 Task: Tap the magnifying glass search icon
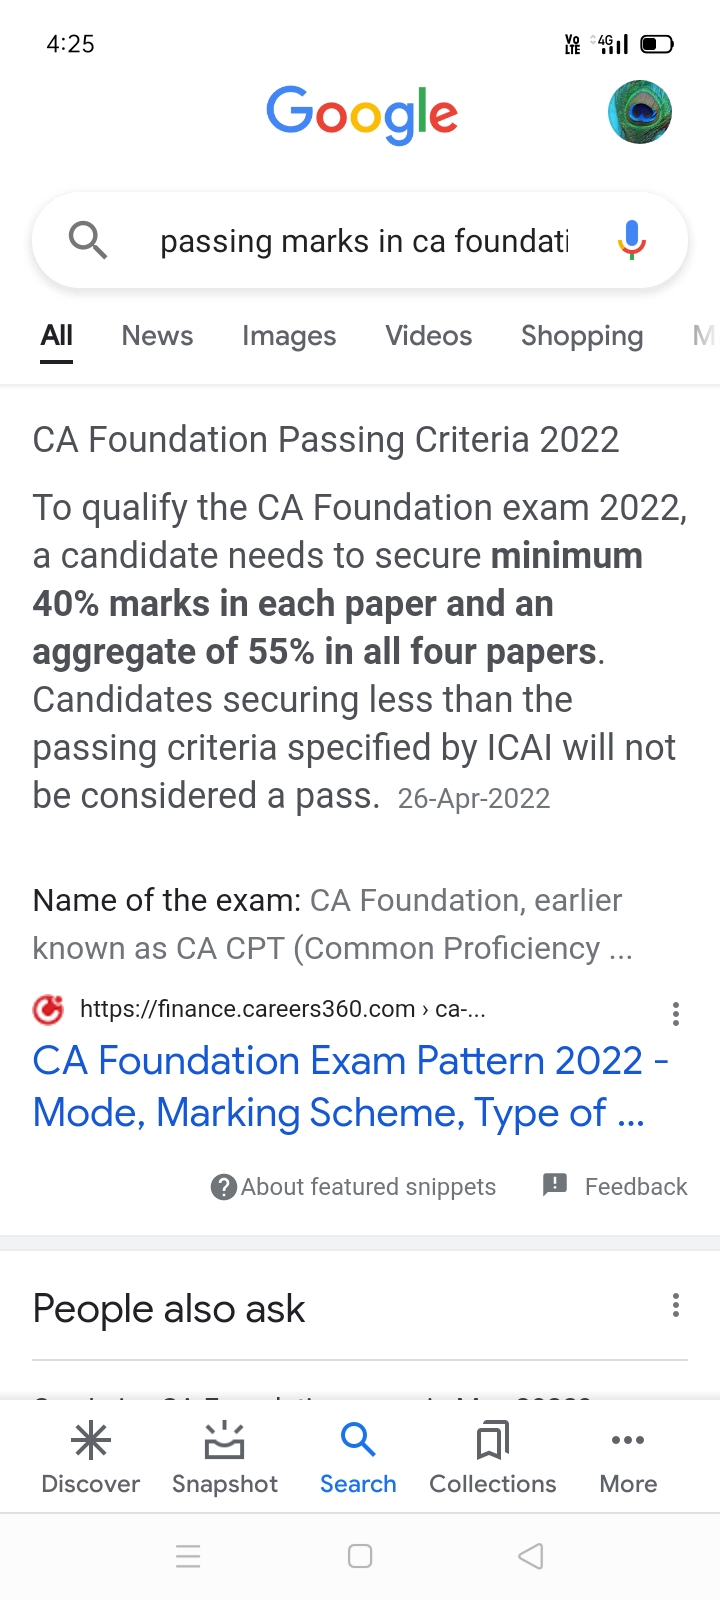(x=88, y=240)
